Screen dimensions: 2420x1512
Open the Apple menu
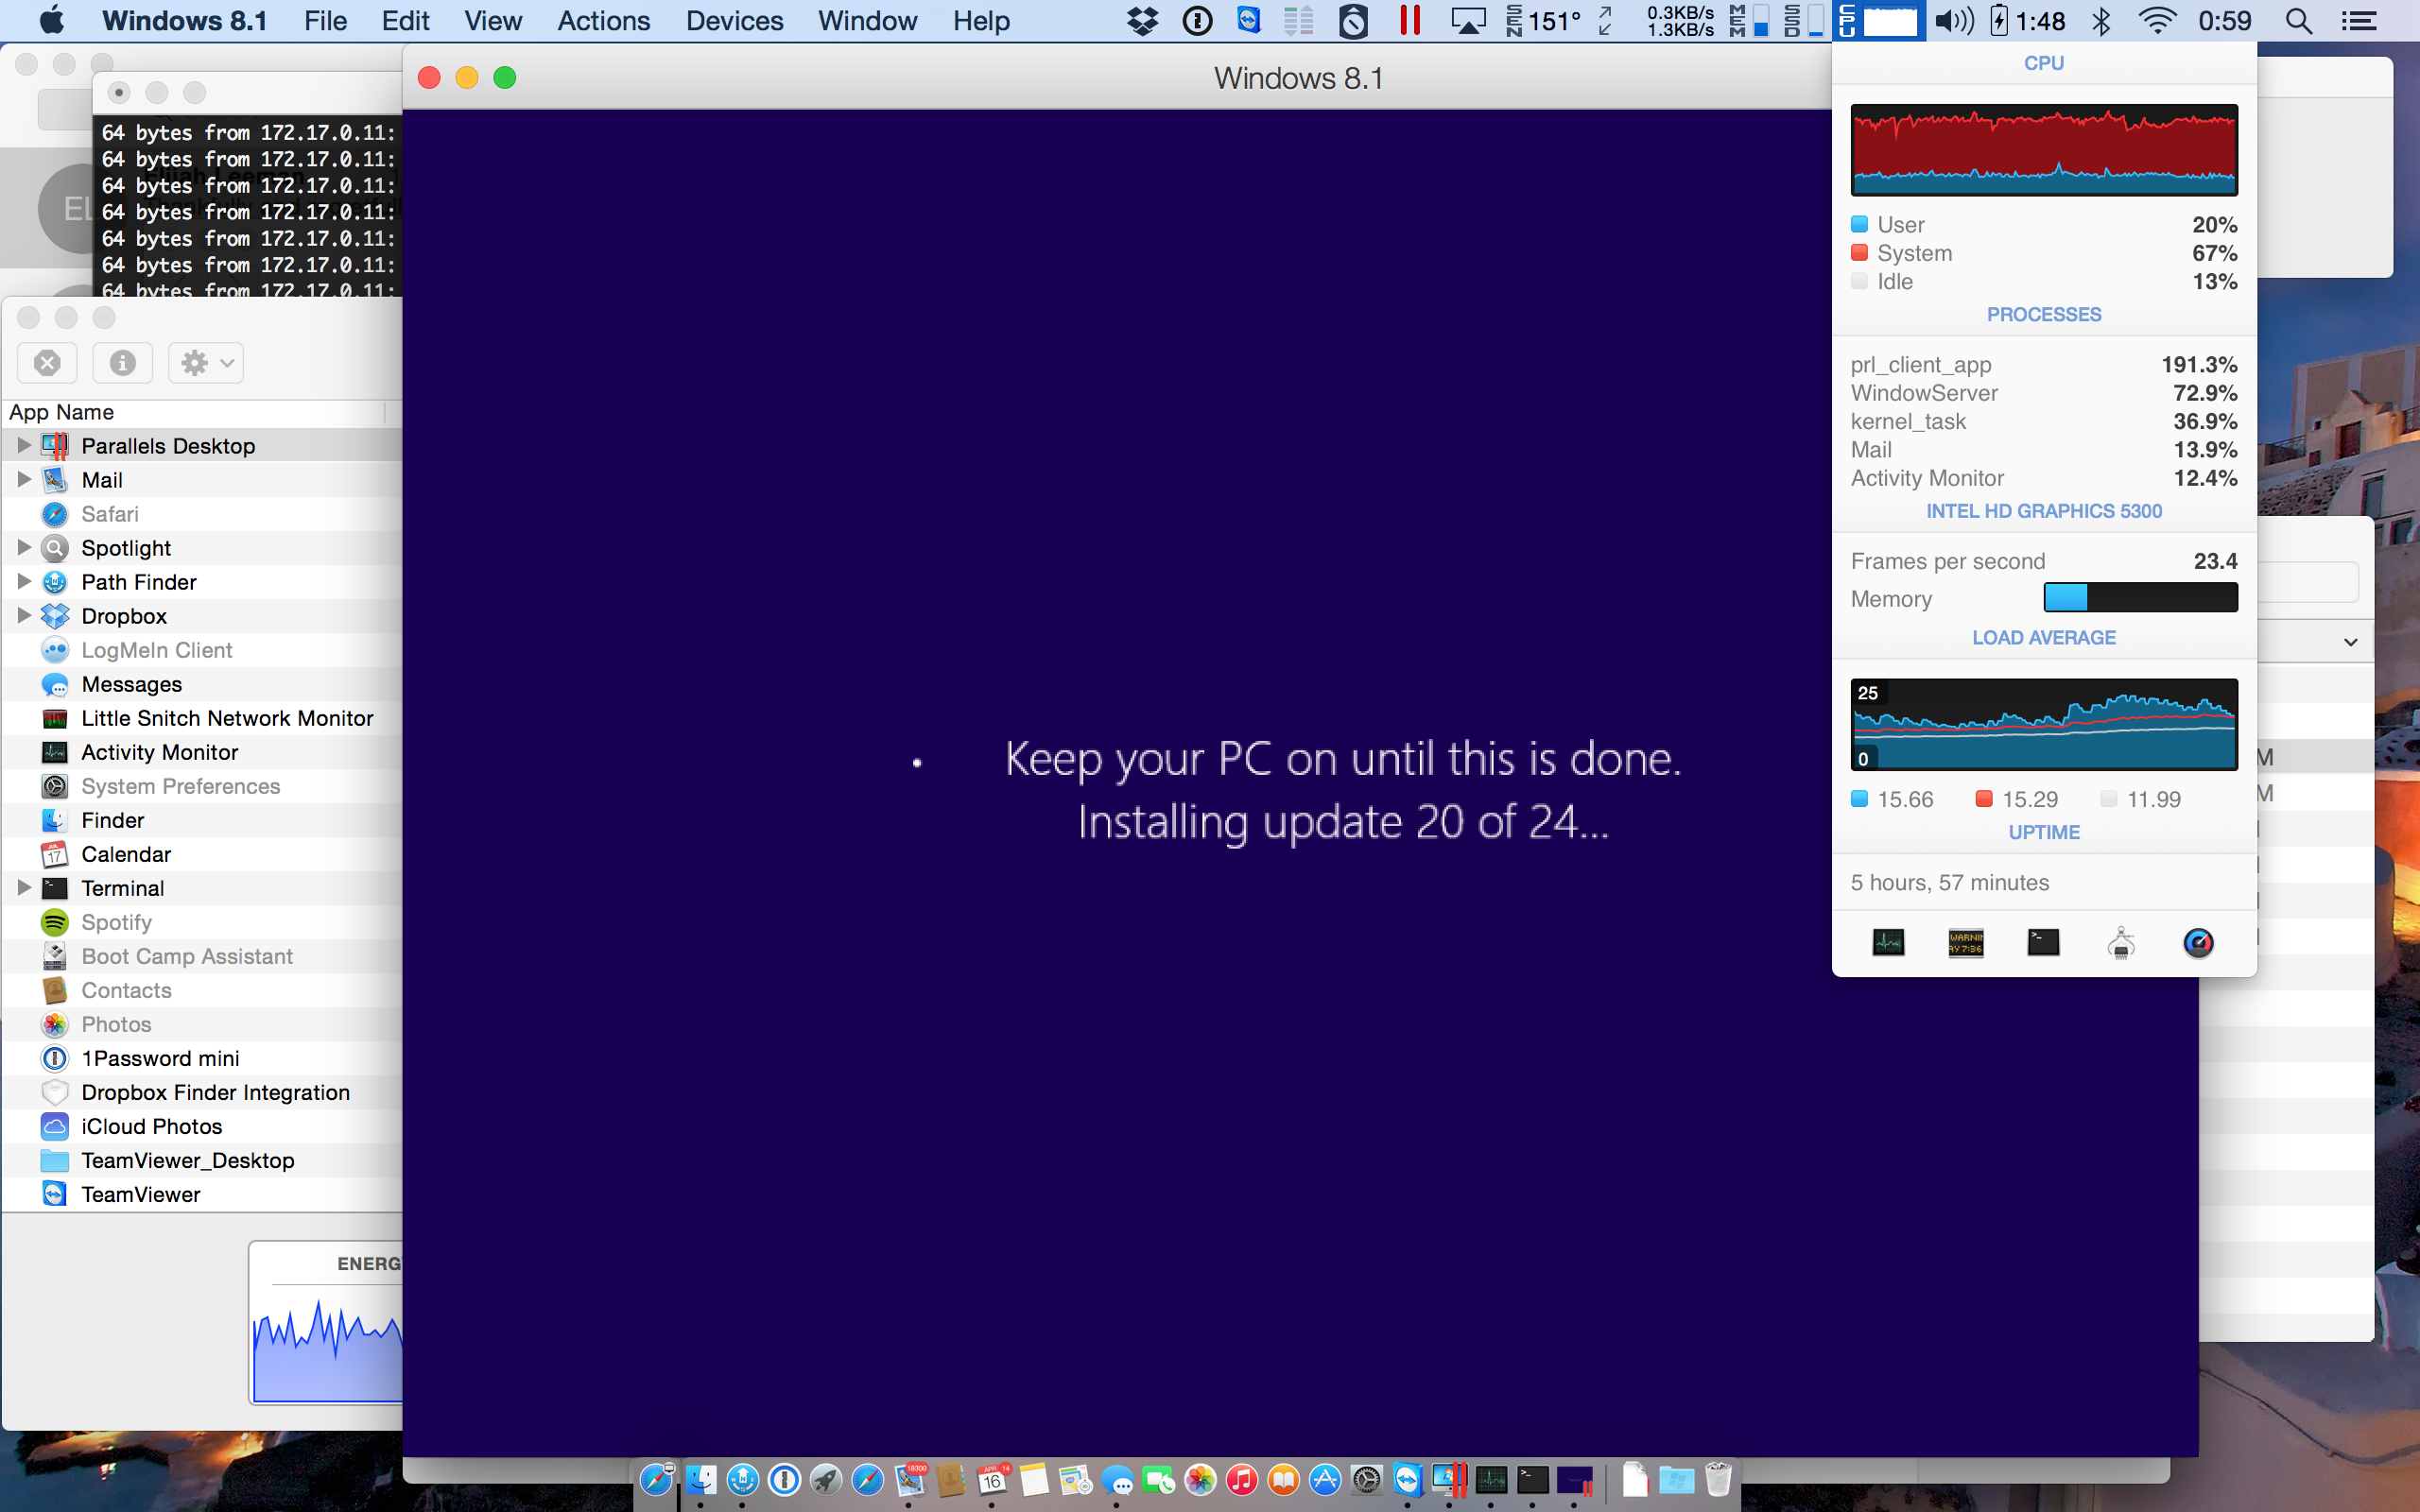click(50, 20)
